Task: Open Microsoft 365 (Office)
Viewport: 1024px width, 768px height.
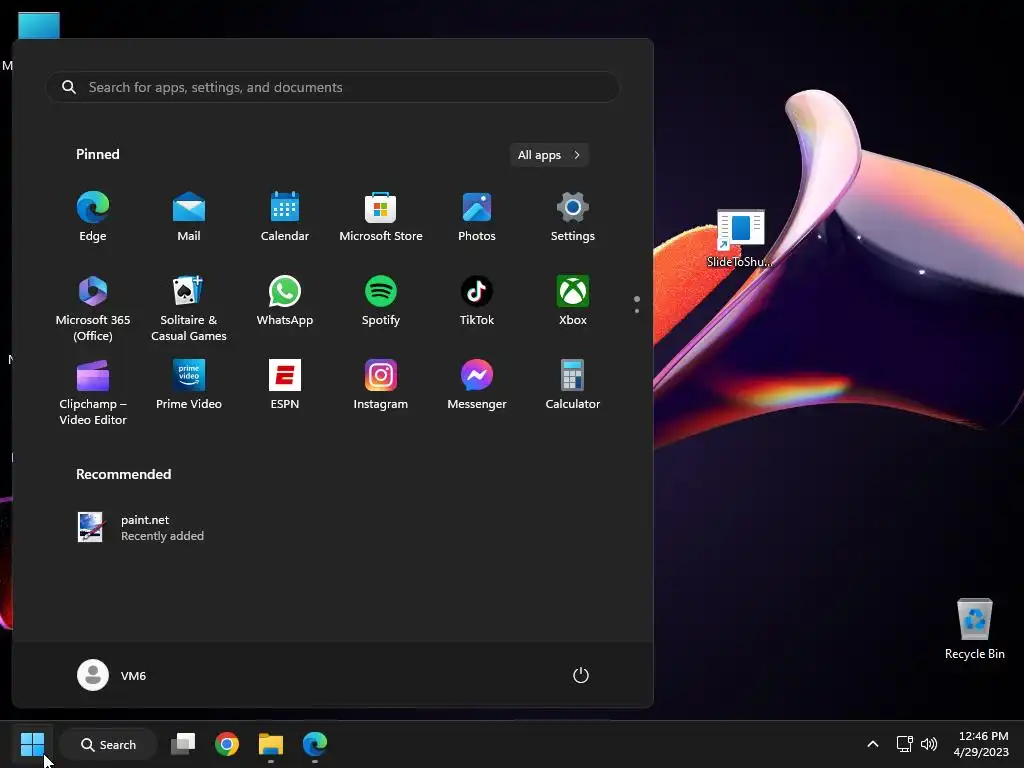Action: pyautogui.click(x=93, y=308)
